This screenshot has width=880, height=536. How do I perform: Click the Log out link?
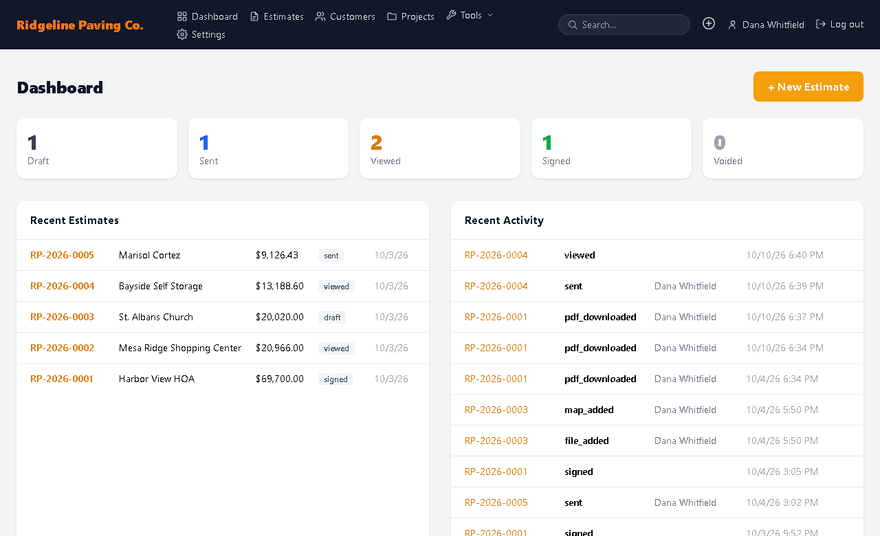pyautogui.click(x=840, y=24)
